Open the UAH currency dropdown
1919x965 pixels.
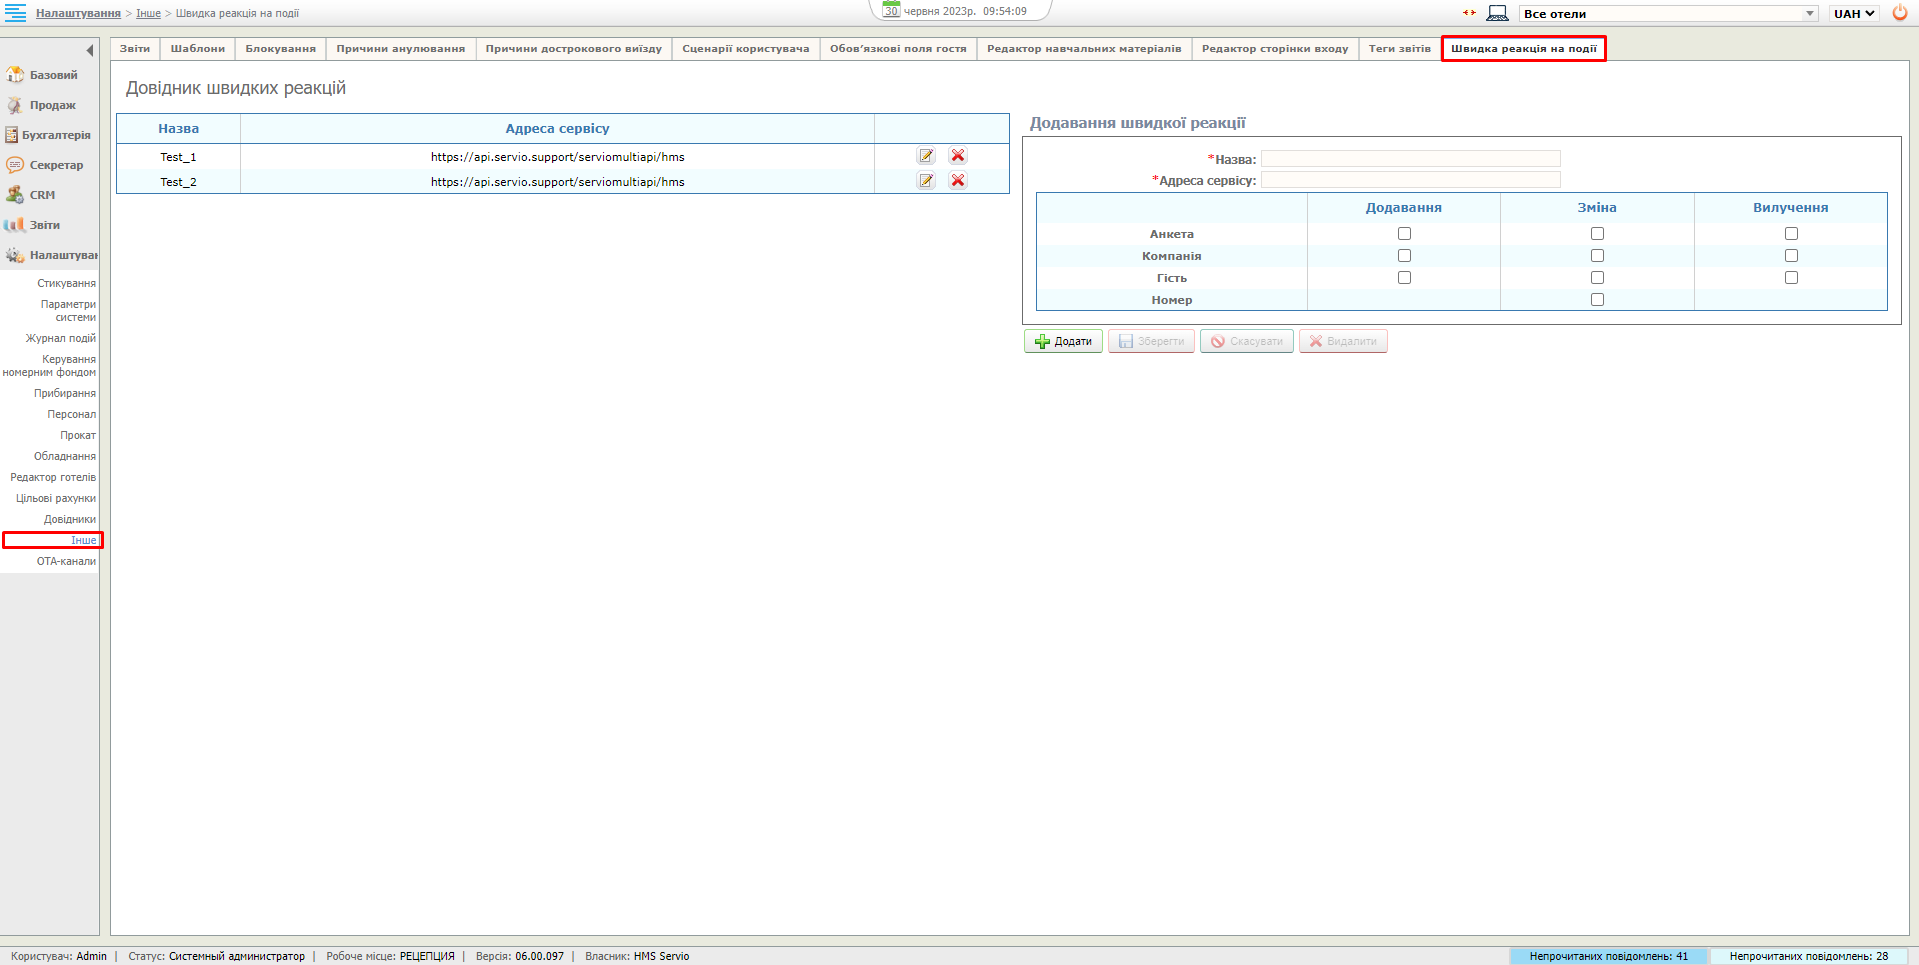[1854, 14]
